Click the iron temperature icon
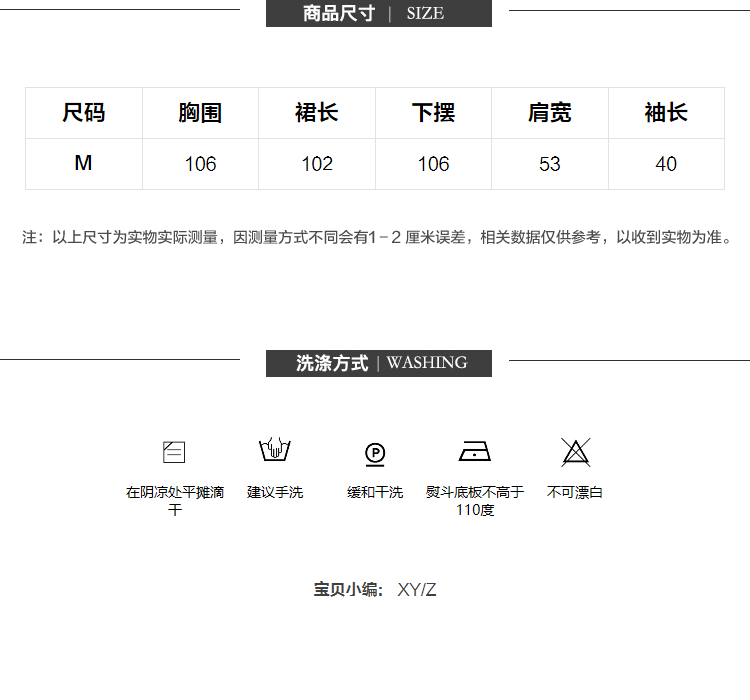Image resolution: width=750 pixels, height=700 pixels. pos(475,452)
